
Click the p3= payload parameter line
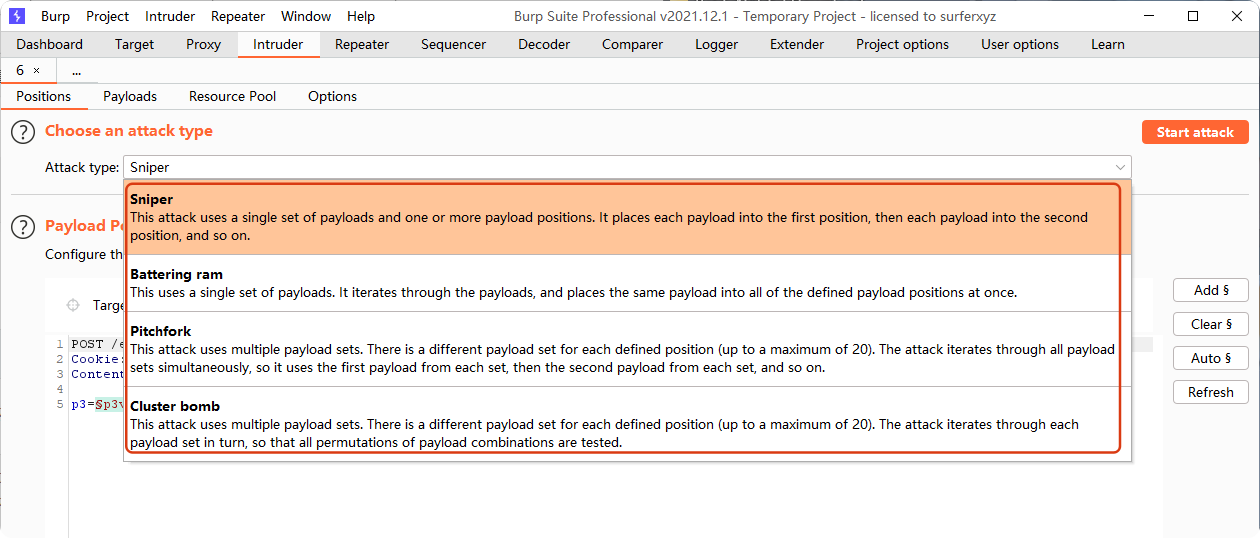[97, 404]
